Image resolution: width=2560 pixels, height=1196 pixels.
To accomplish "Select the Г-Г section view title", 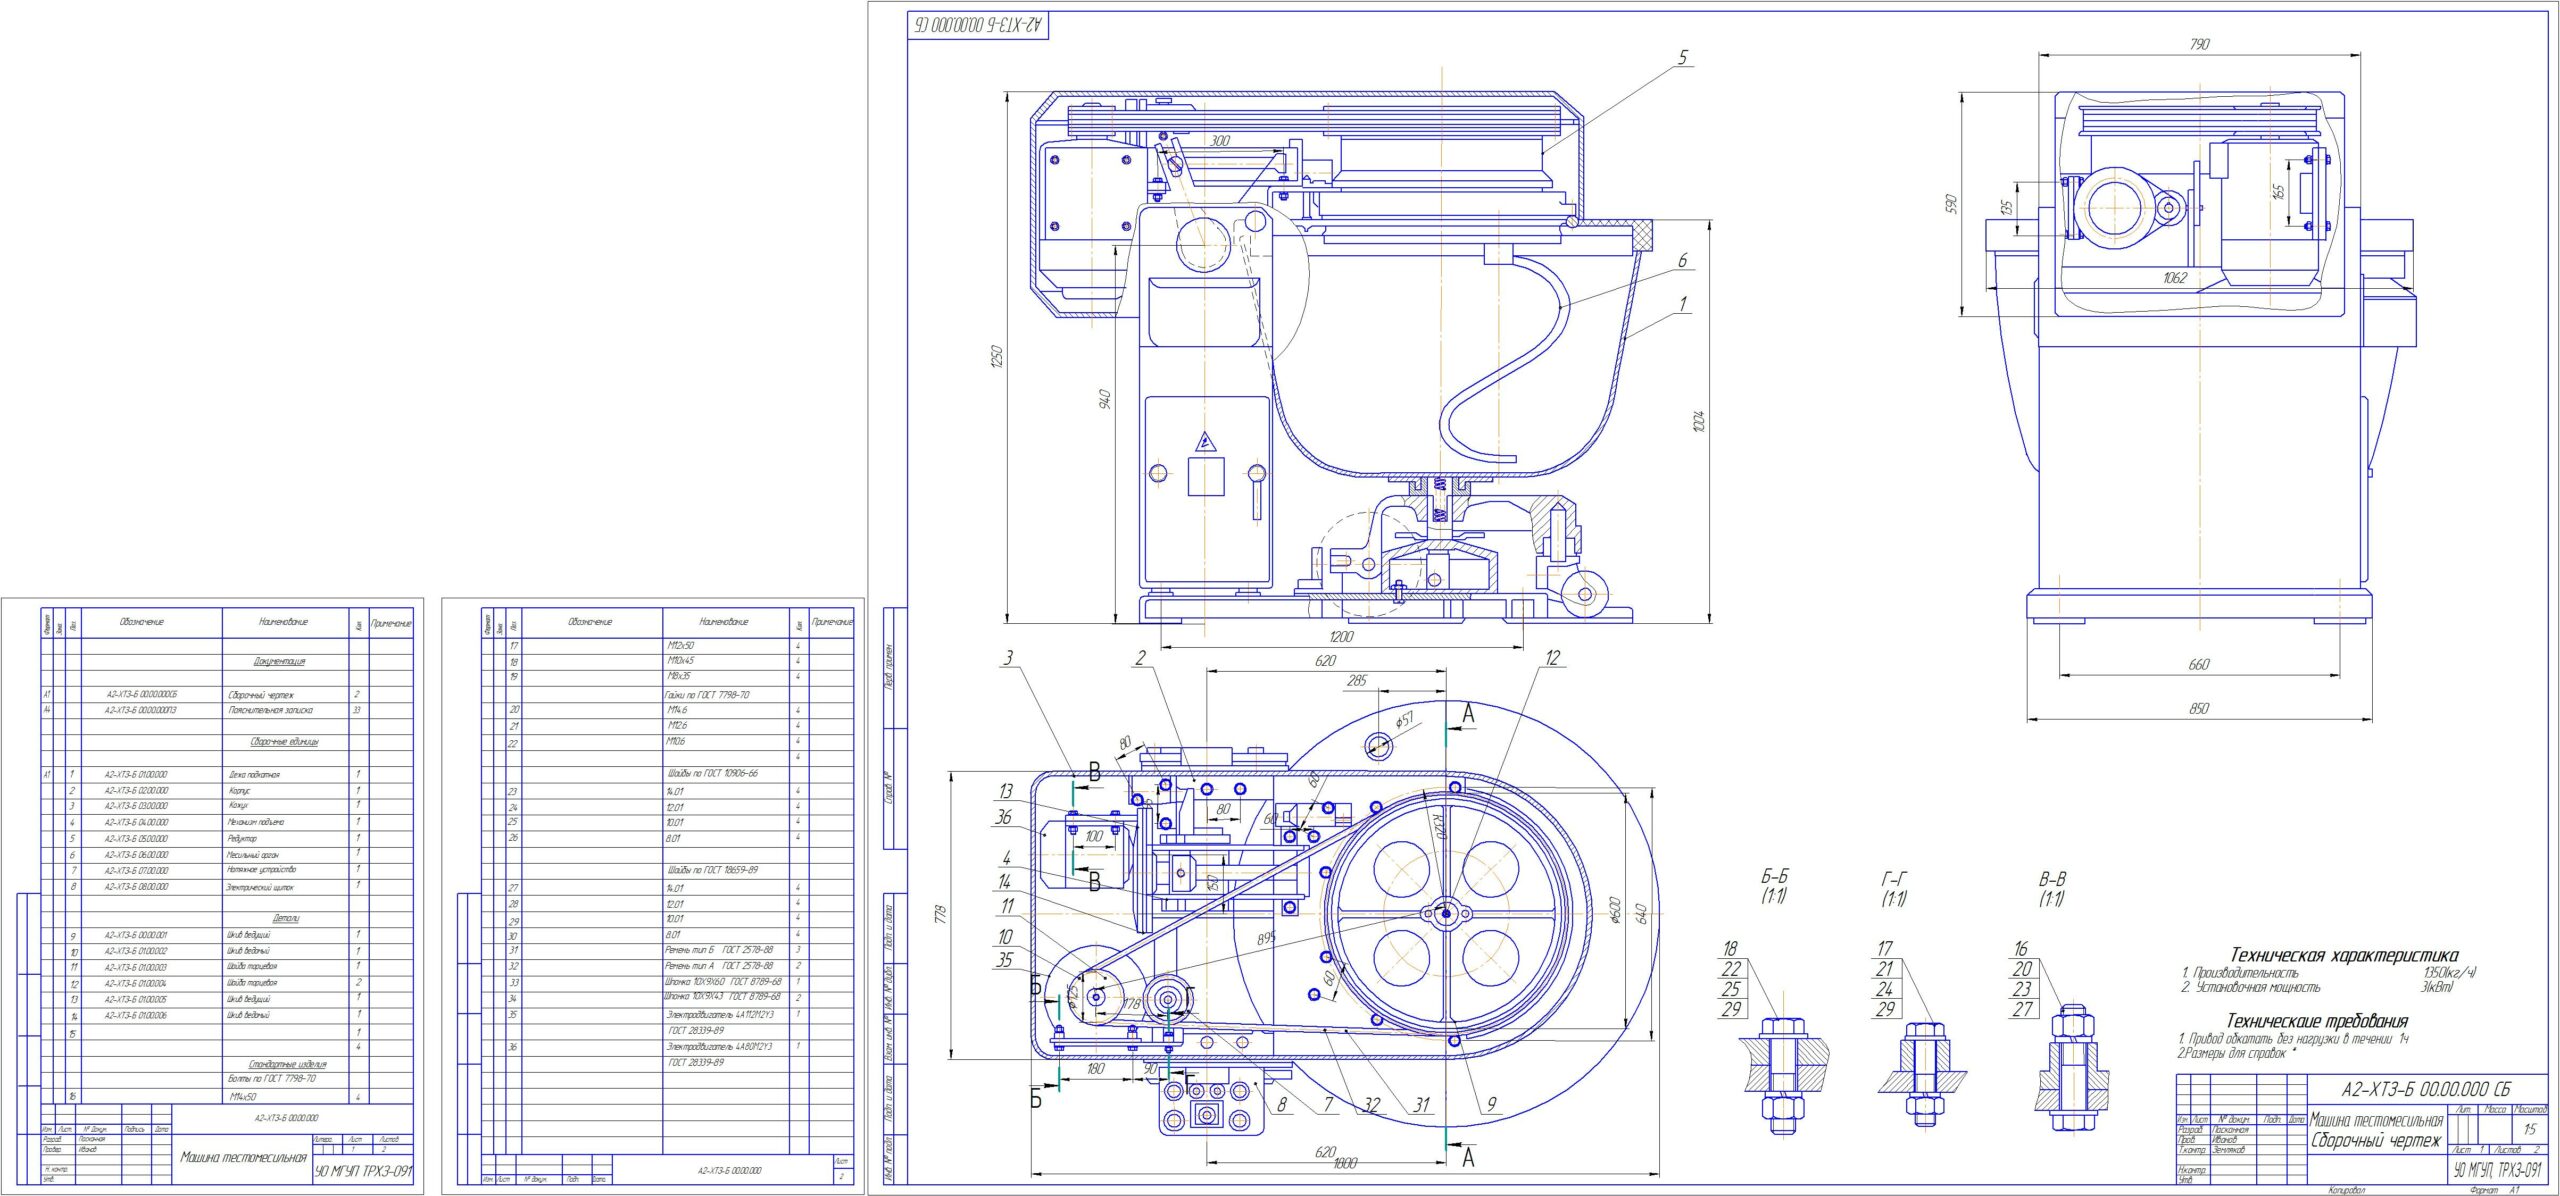I will click(x=1894, y=879).
